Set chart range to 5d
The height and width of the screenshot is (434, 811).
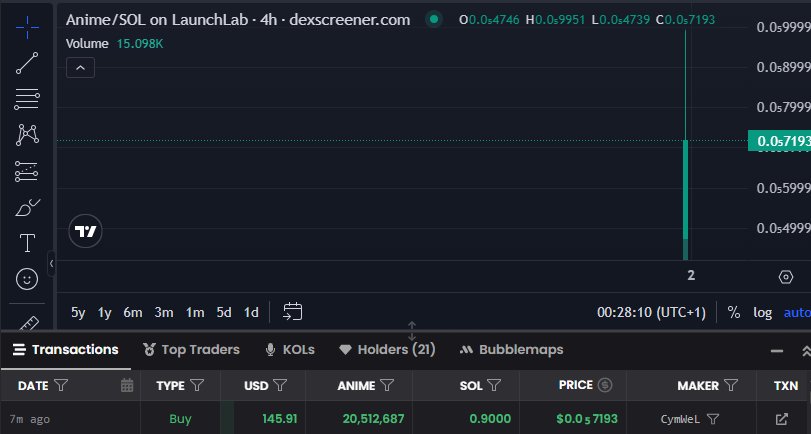tap(224, 312)
